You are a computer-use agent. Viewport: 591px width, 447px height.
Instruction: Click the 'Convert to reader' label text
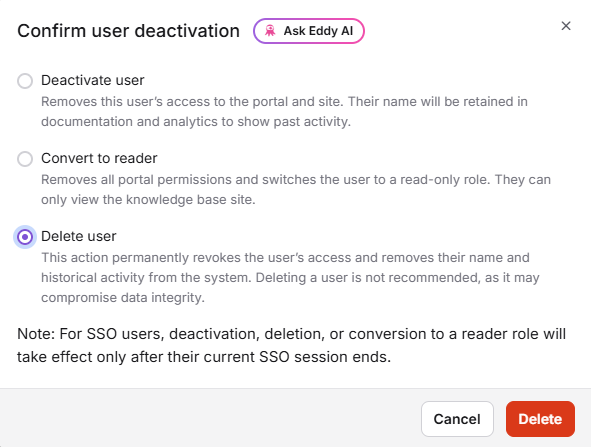pos(99,158)
